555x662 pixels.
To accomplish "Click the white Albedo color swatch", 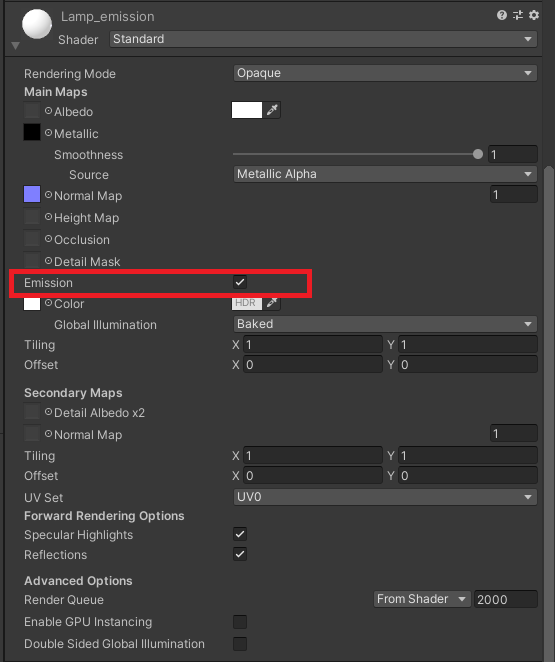I will click(x=247, y=110).
